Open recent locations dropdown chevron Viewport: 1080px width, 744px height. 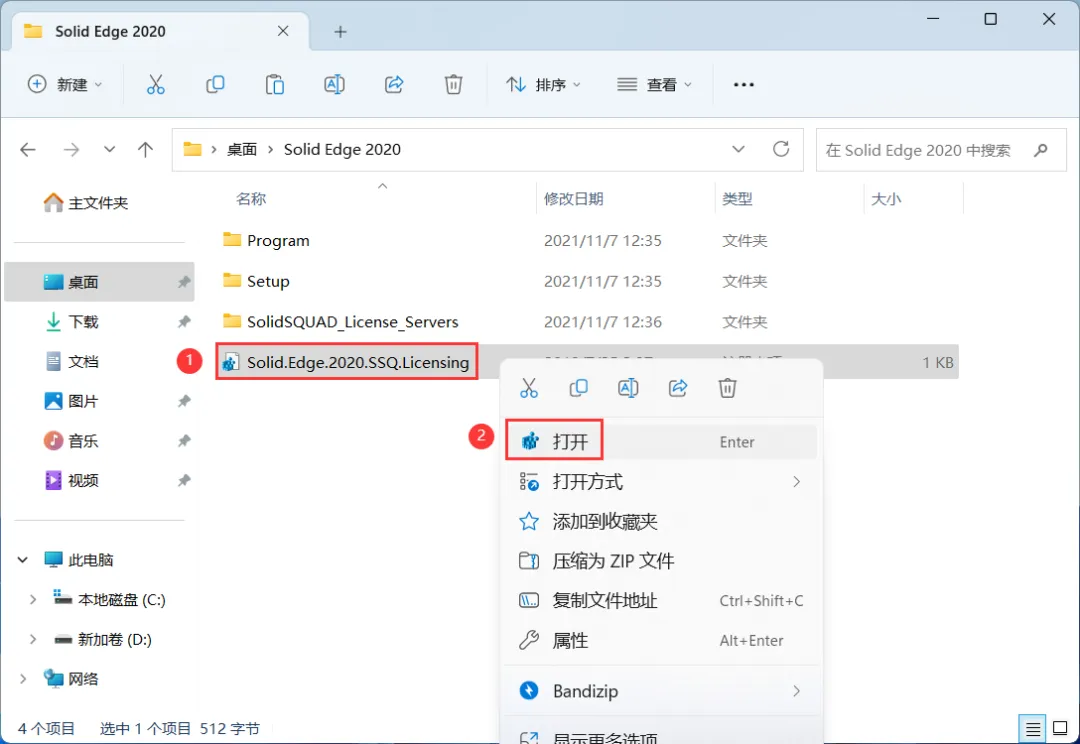tap(109, 149)
